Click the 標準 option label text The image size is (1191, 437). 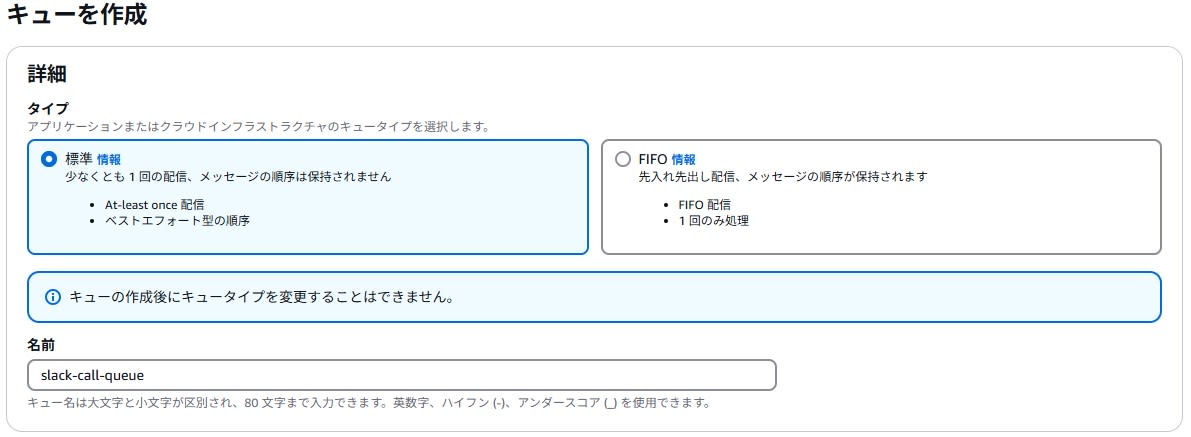[79, 160]
